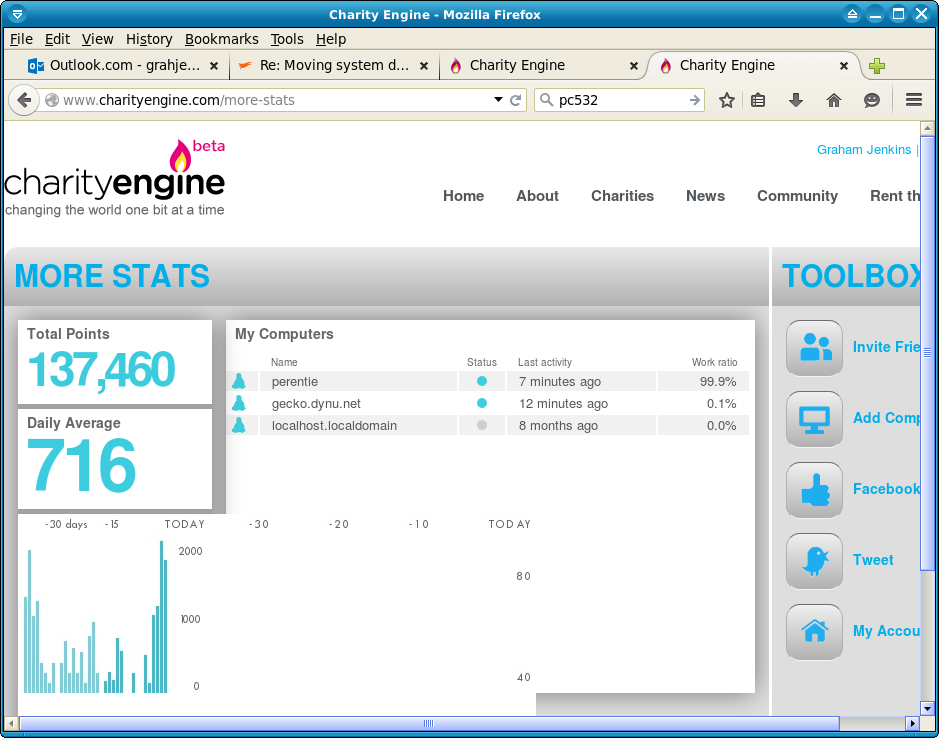
Task: Close the Outlook.com tab
Action: pyautogui.click(x=214, y=66)
